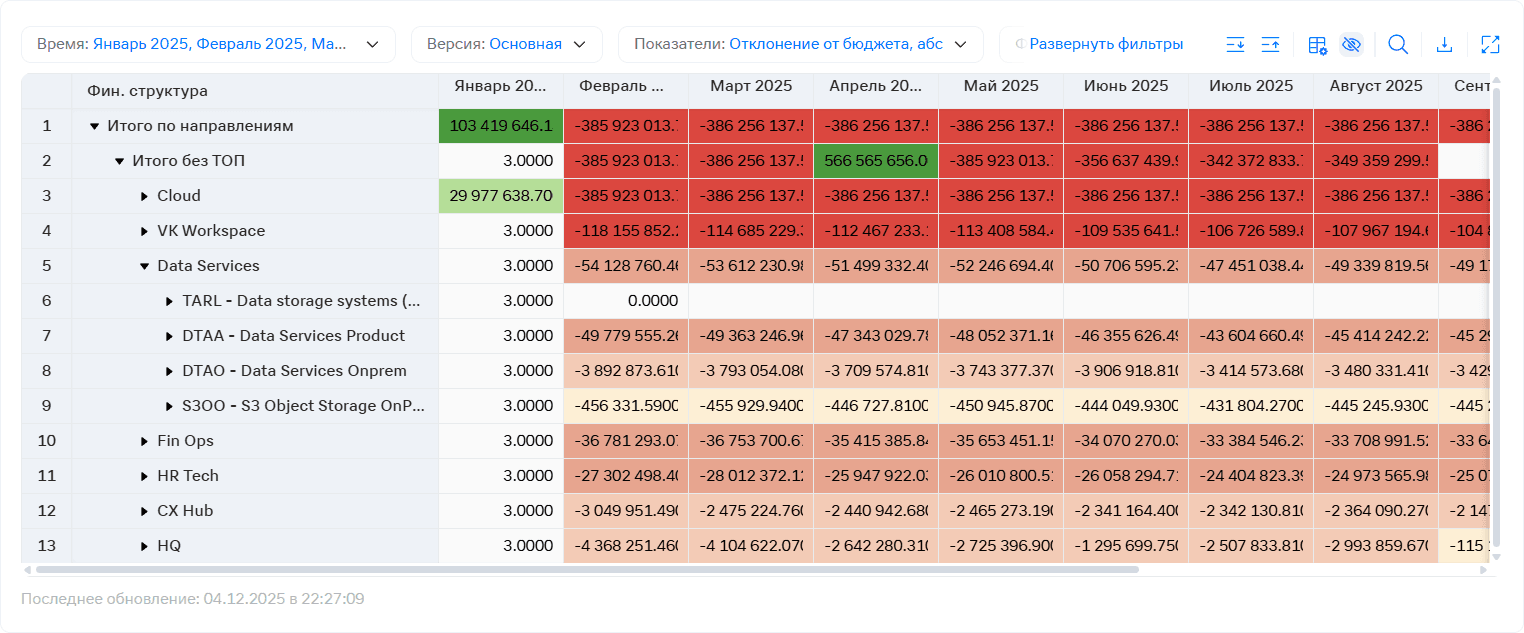Viewport: 1524px width, 633px height.
Task: Click Развернуть фильтры link
Action: click(x=1106, y=44)
